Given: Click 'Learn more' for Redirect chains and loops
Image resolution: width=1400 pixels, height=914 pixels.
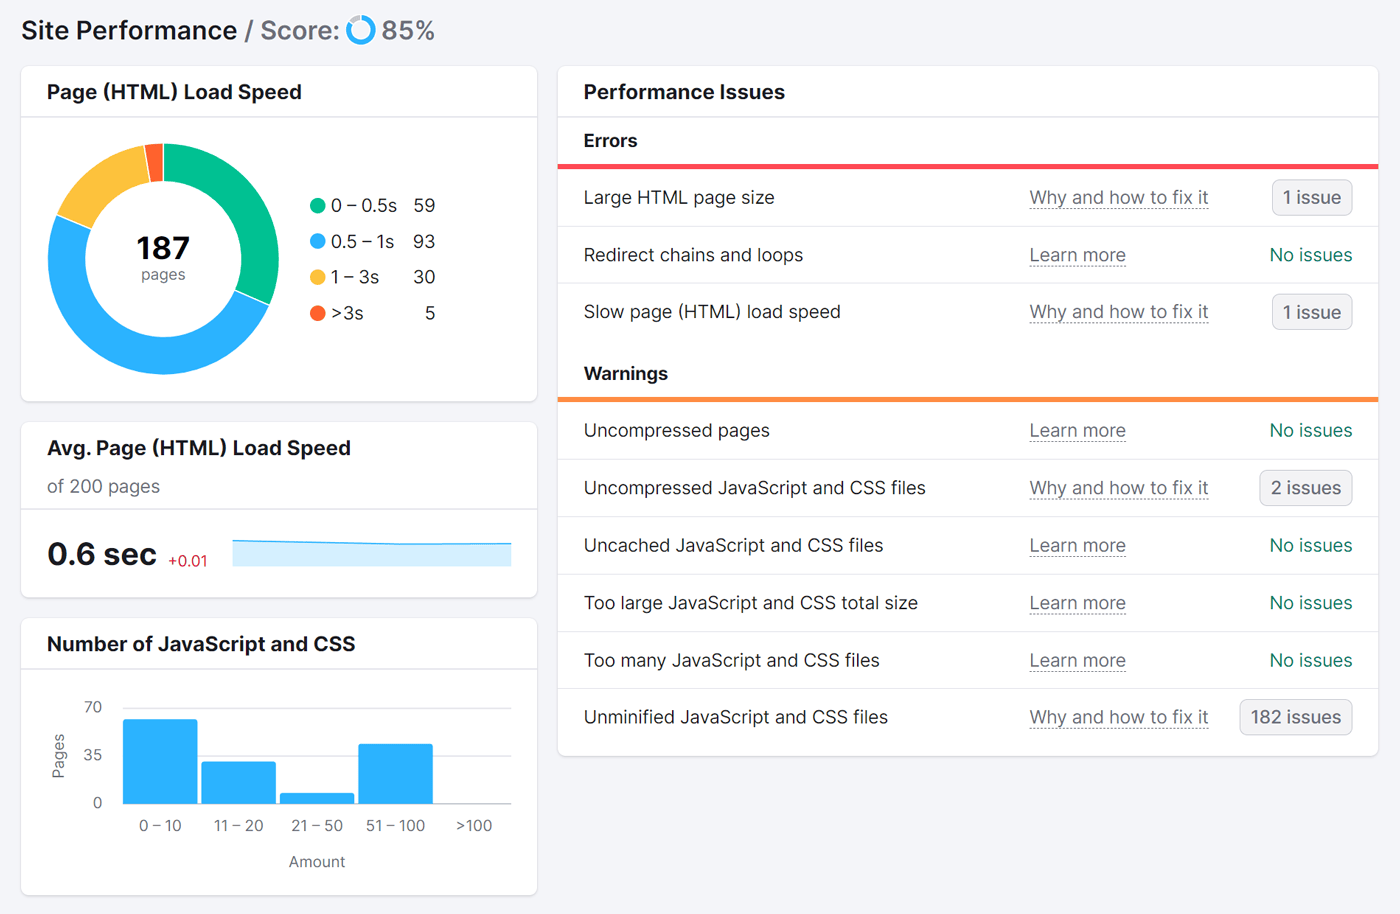Looking at the screenshot, I should pyautogui.click(x=1077, y=255).
